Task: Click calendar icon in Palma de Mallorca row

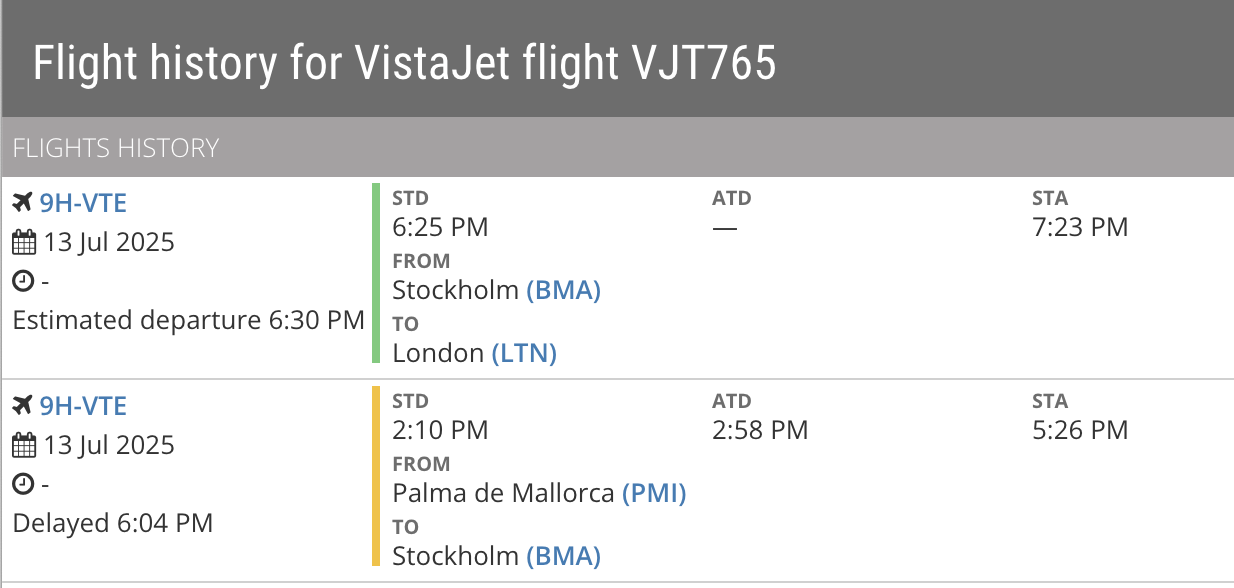Action: click(24, 445)
